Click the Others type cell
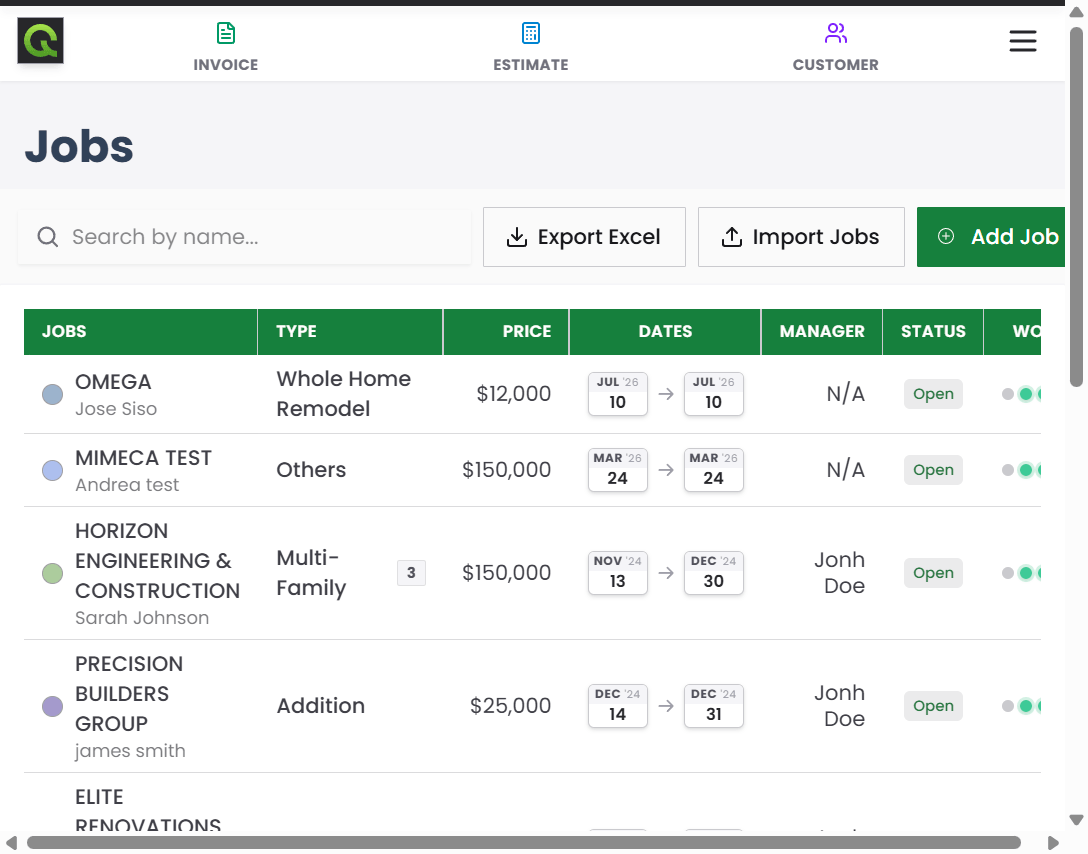 311,470
